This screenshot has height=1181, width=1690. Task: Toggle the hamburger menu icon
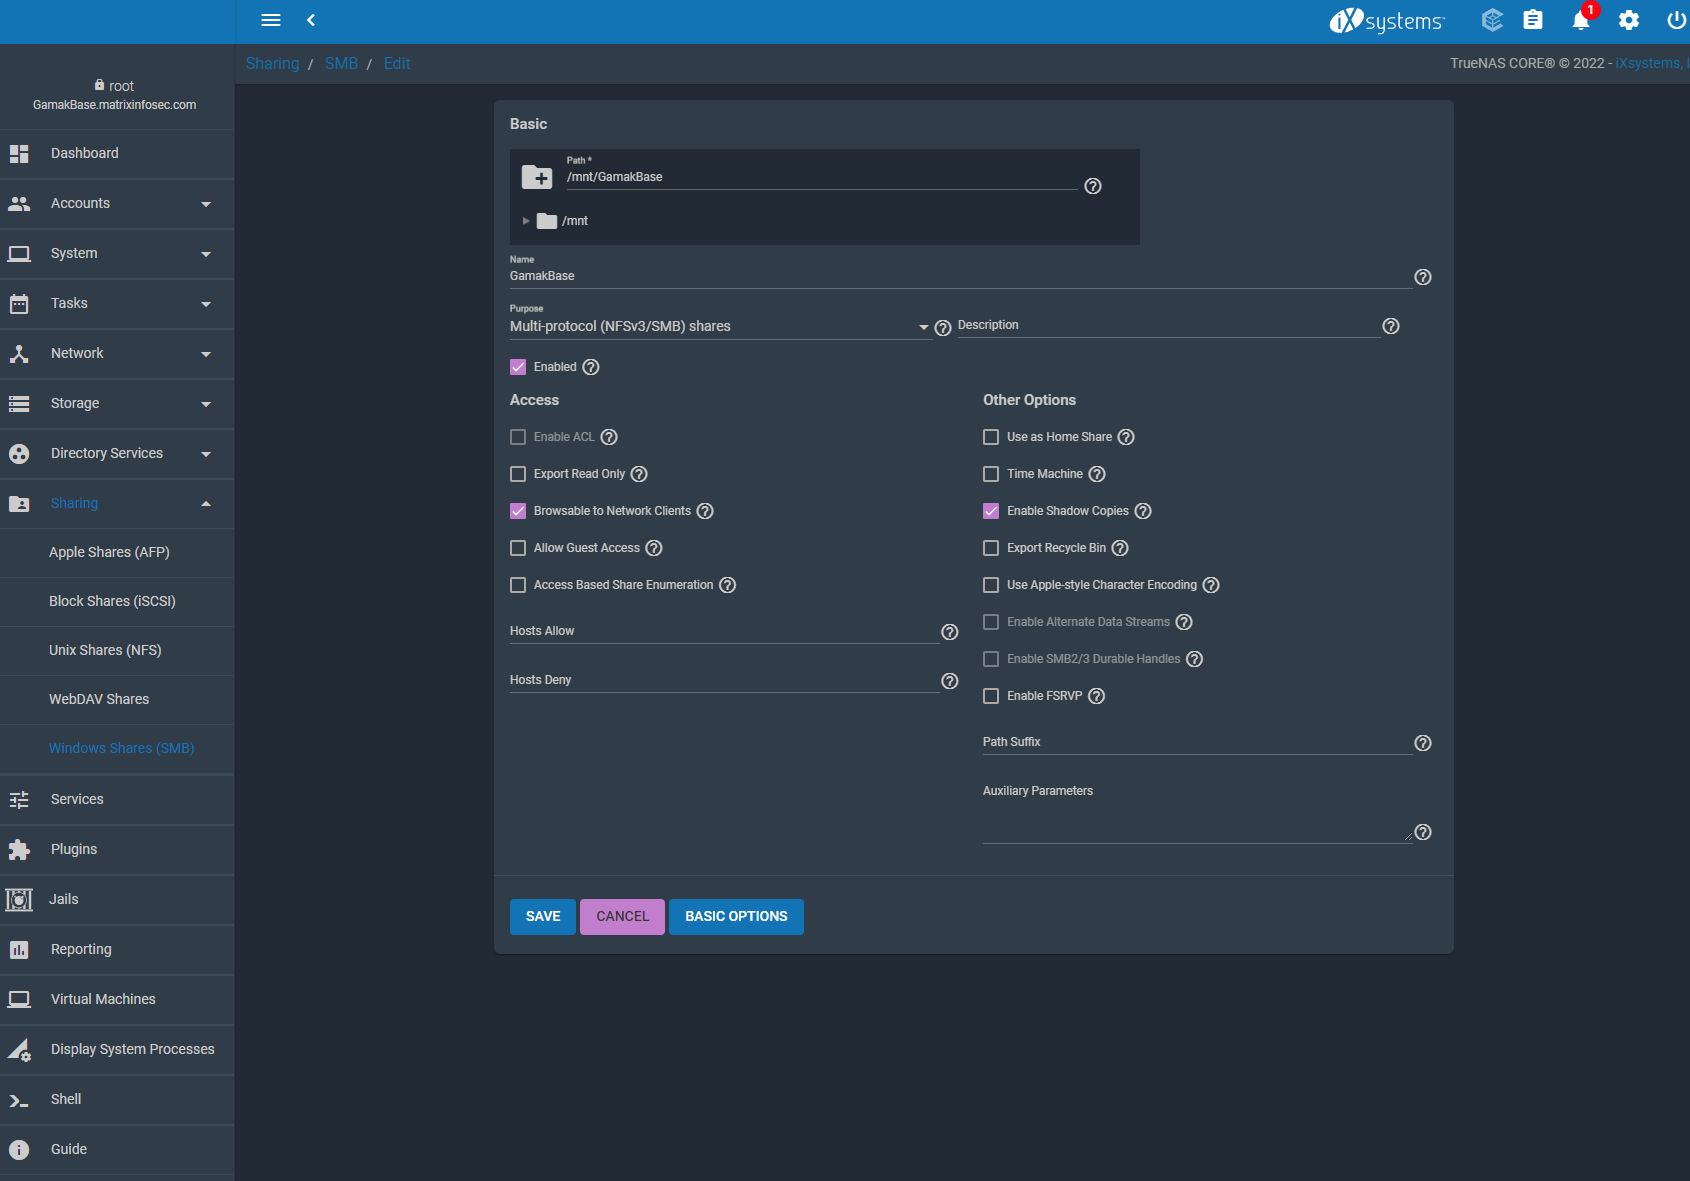(x=271, y=20)
